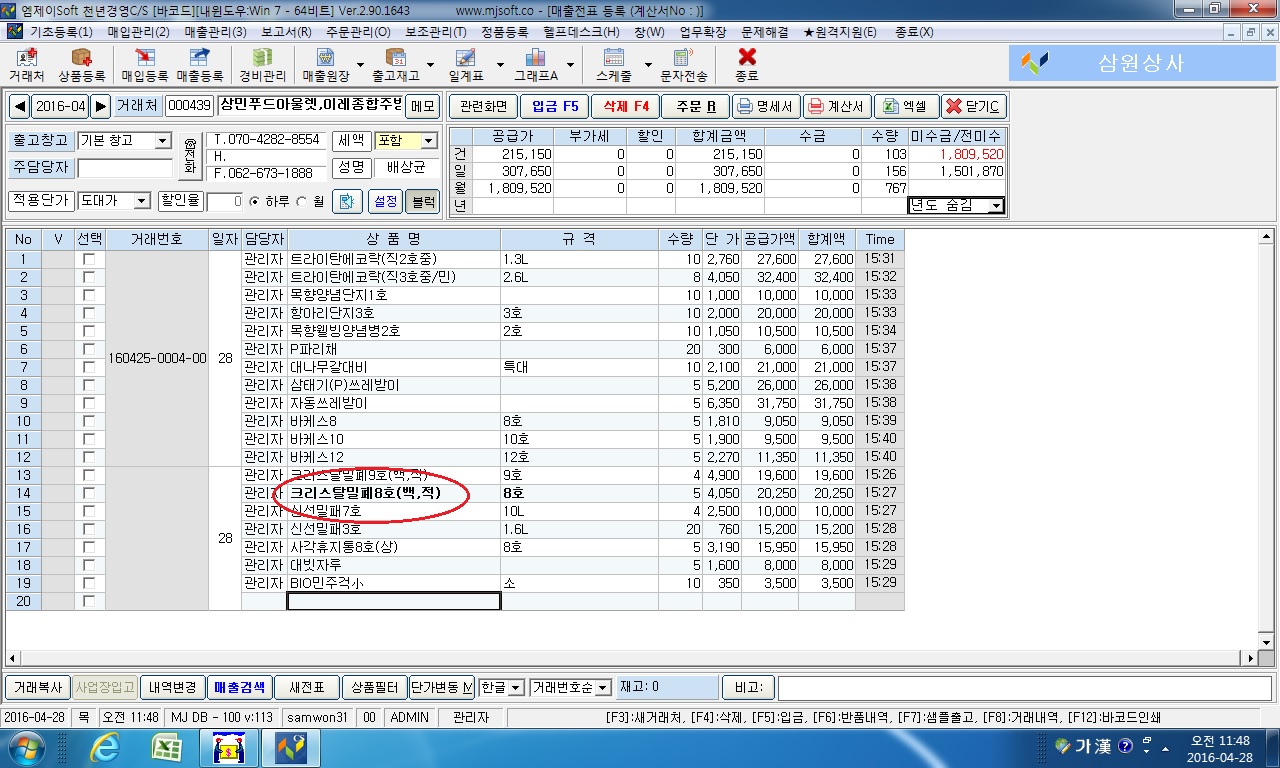Image resolution: width=1280 pixels, height=768 pixels.
Task: Export with the 엑셀 button
Action: coord(905,106)
